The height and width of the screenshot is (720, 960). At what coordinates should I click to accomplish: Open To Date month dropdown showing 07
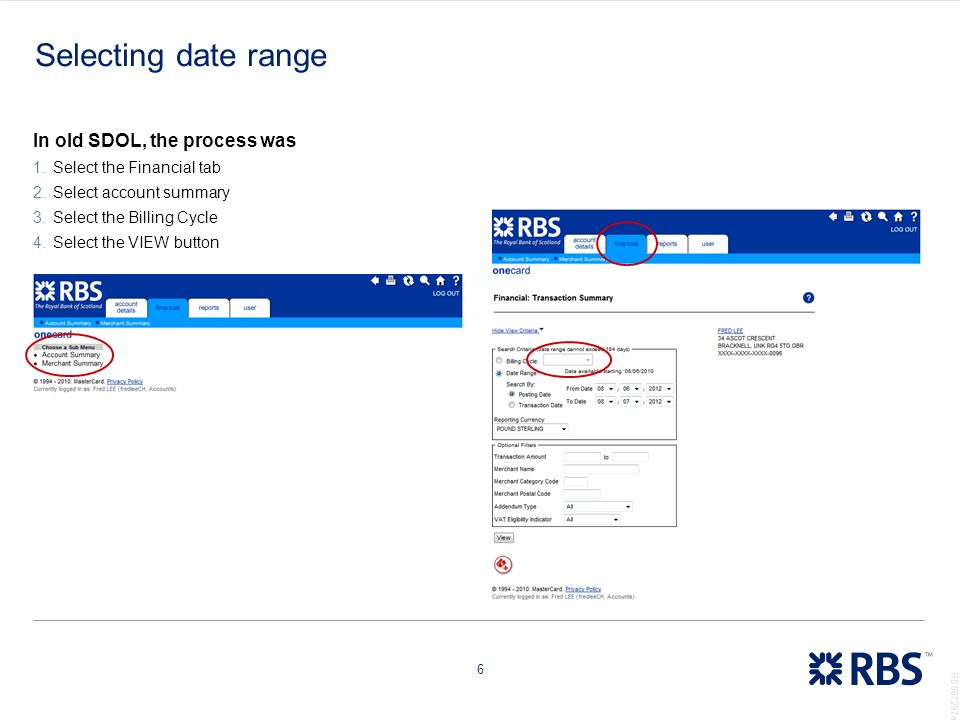pos(631,402)
